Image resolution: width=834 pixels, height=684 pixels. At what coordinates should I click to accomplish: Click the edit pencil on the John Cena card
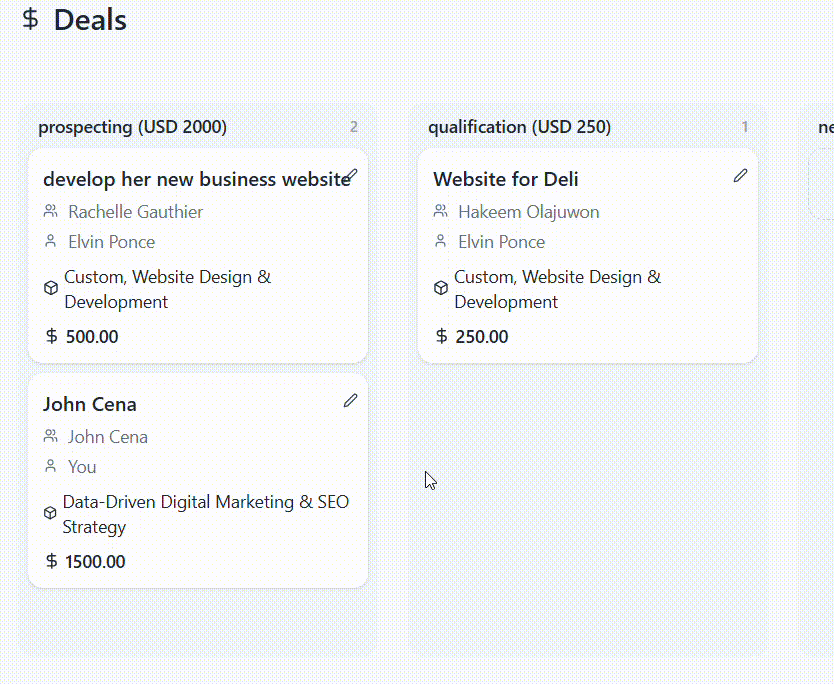coord(350,400)
